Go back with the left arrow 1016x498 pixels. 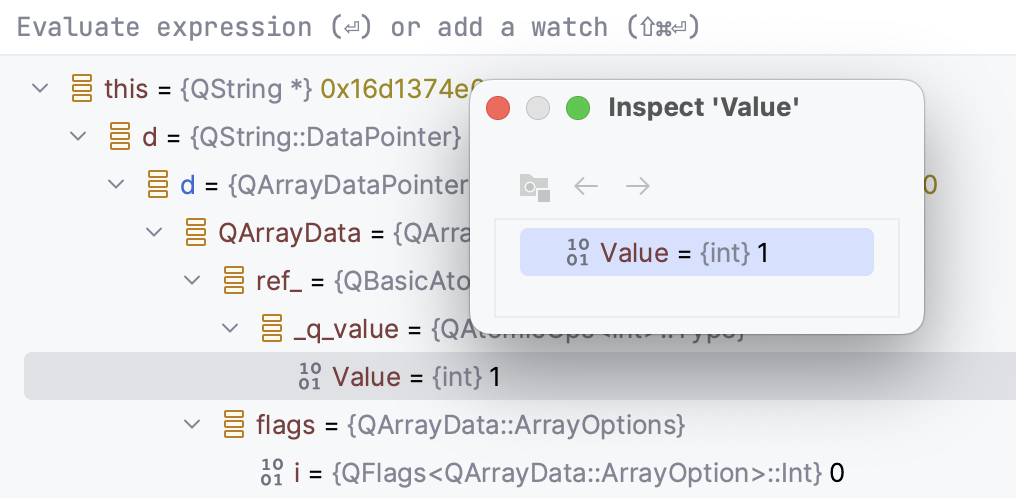pos(586,186)
